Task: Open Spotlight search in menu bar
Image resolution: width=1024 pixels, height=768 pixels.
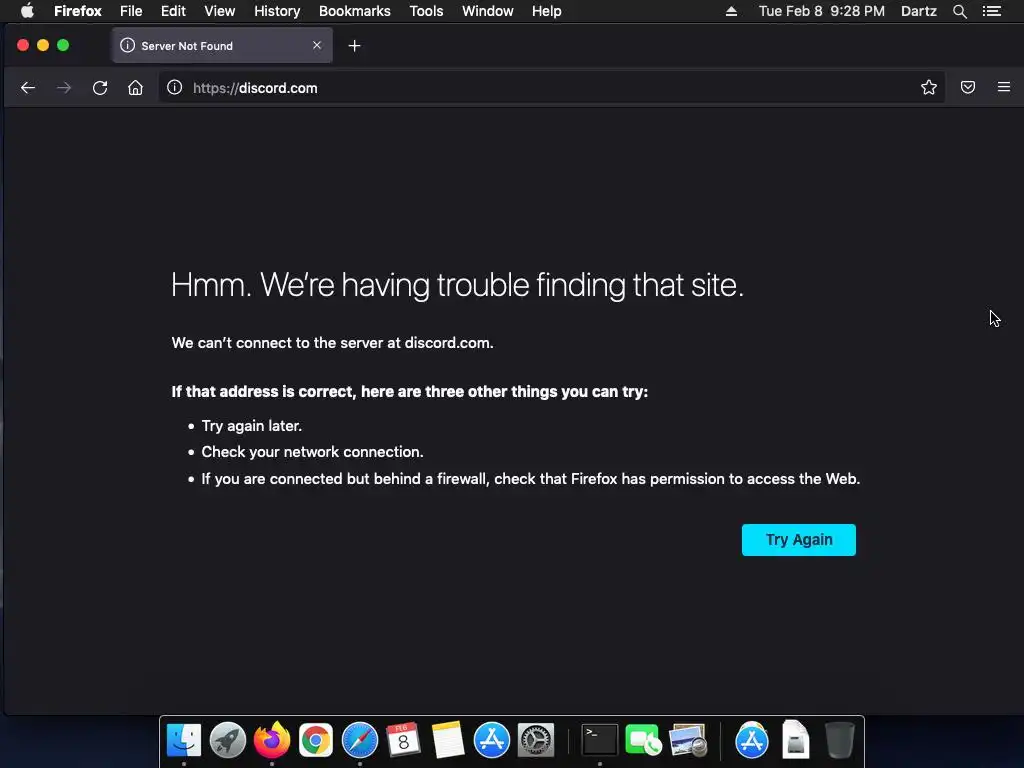Action: [x=959, y=11]
